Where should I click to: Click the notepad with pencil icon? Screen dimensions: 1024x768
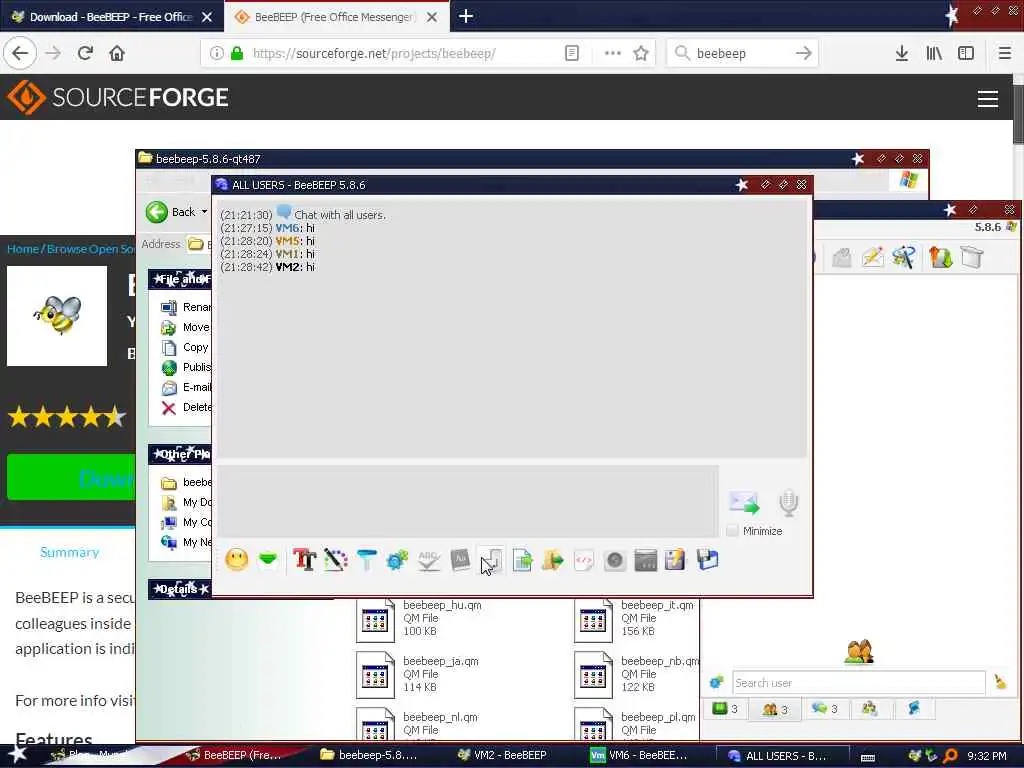[675, 560]
